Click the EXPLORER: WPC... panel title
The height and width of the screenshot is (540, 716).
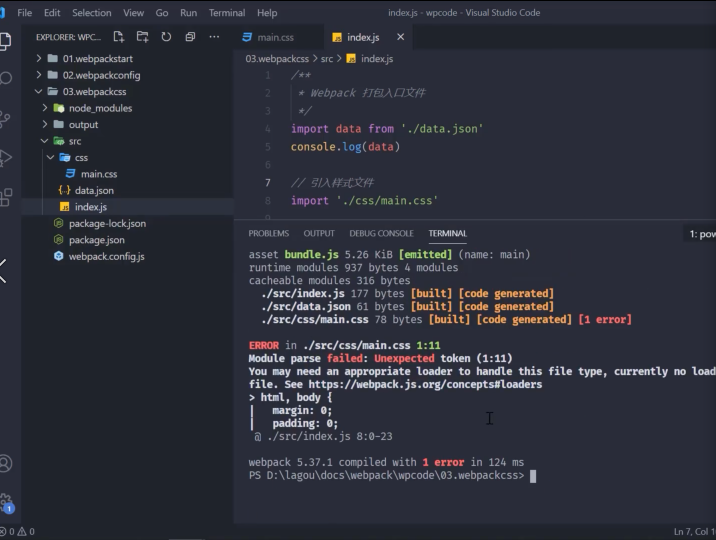[68, 37]
